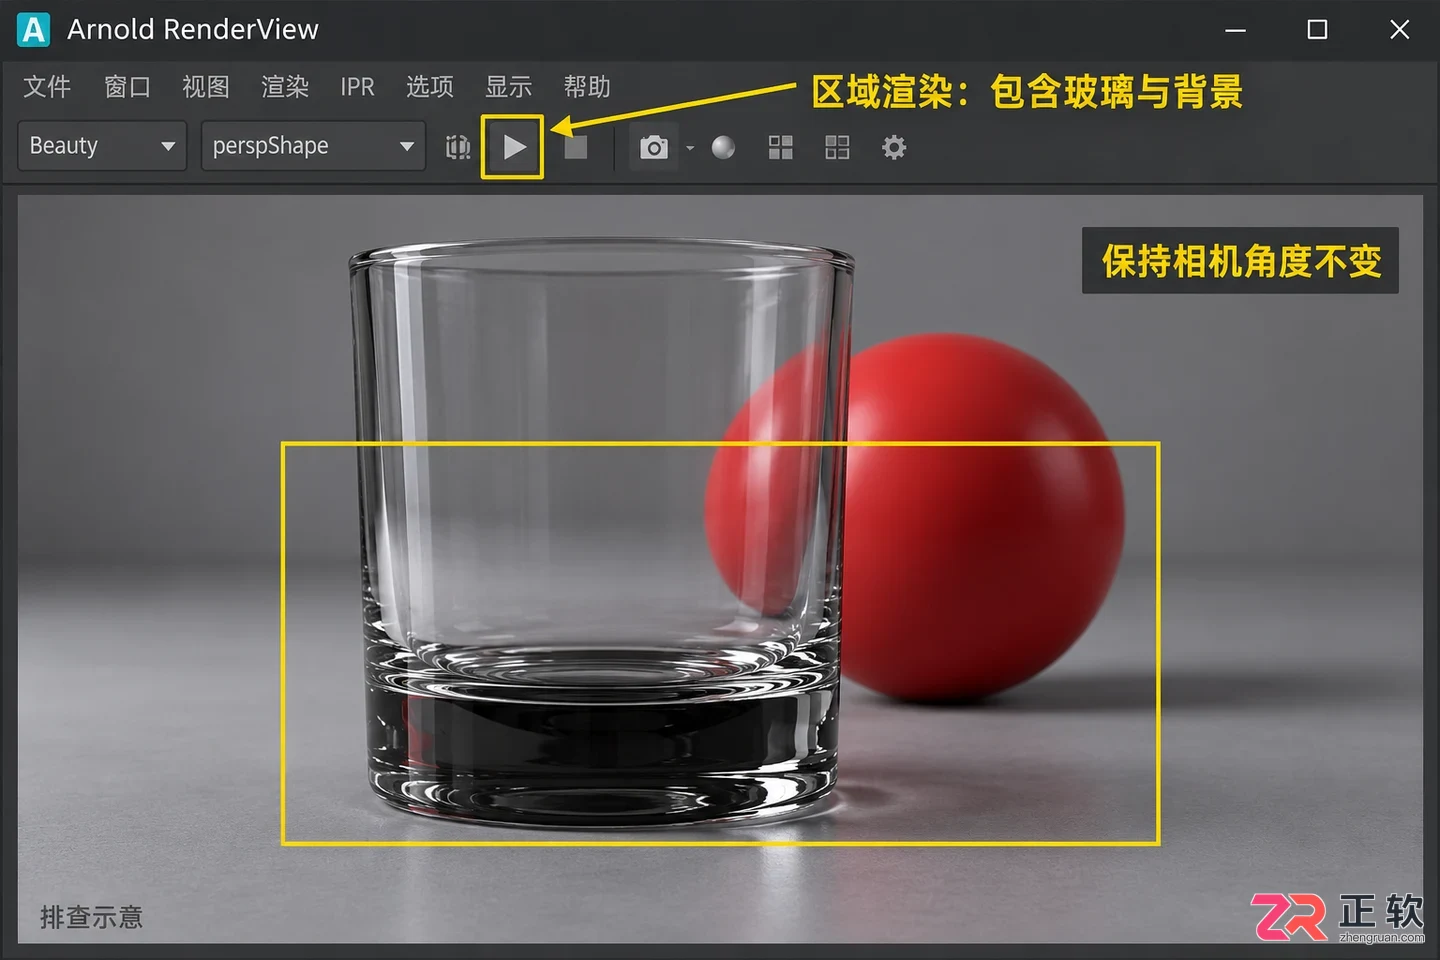Viewport: 1440px width, 960px height.
Task: Open the snapshot dropdown arrow beside camera
Action: (690, 148)
